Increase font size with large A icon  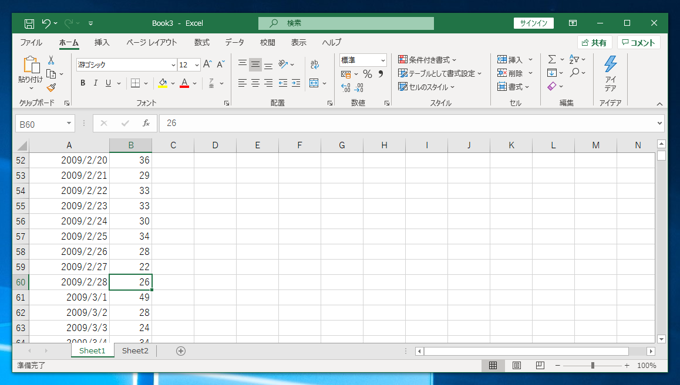(x=207, y=64)
